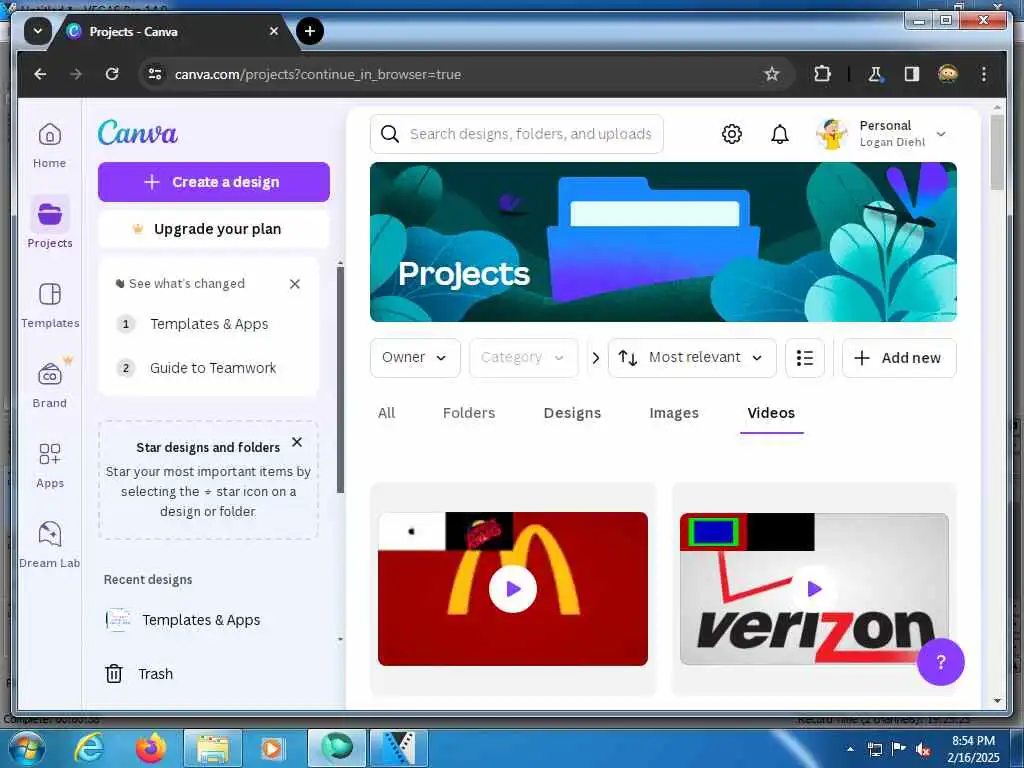View site information icon in address bar

click(x=155, y=74)
